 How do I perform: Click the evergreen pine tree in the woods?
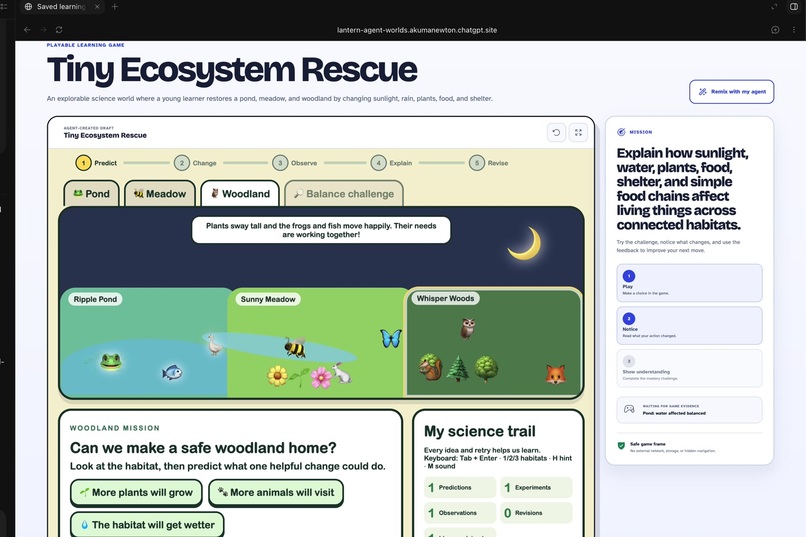click(457, 369)
